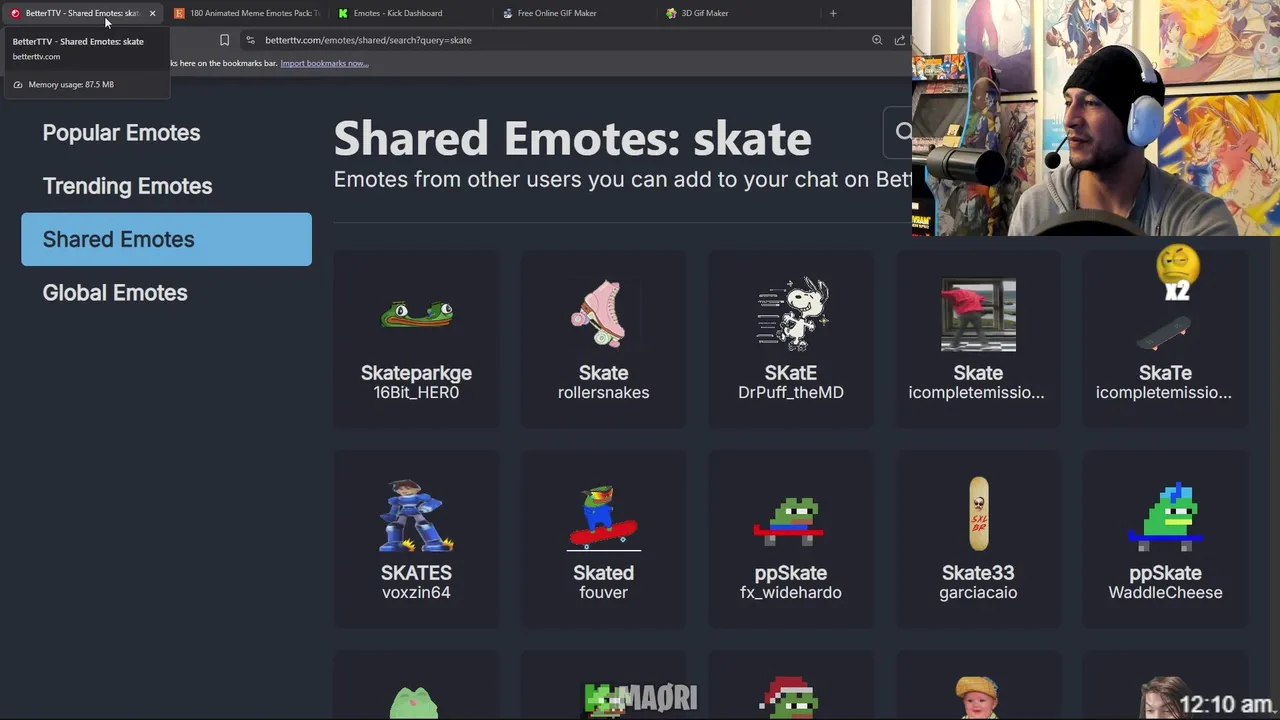Click the emote search magnifier icon
Image resolution: width=1280 pixels, height=720 pixels.
pyautogui.click(x=904, y=133)
